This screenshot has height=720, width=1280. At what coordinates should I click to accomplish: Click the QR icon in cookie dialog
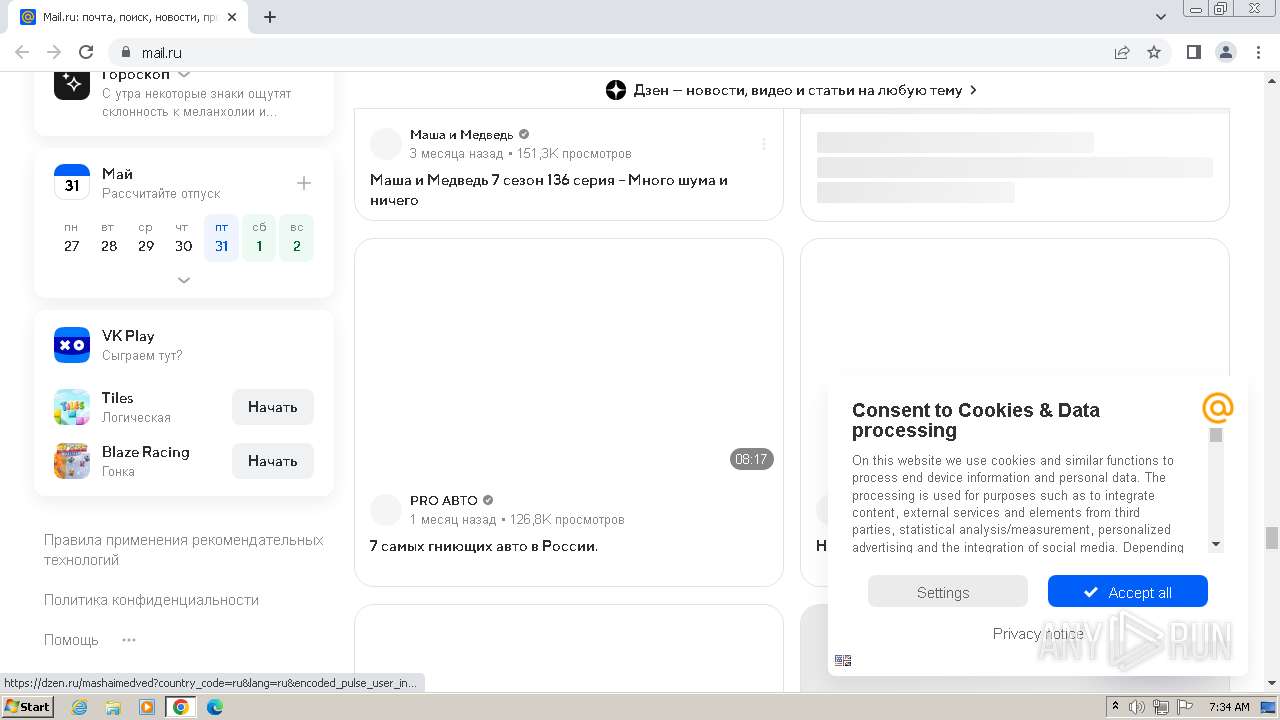point(843,661)
